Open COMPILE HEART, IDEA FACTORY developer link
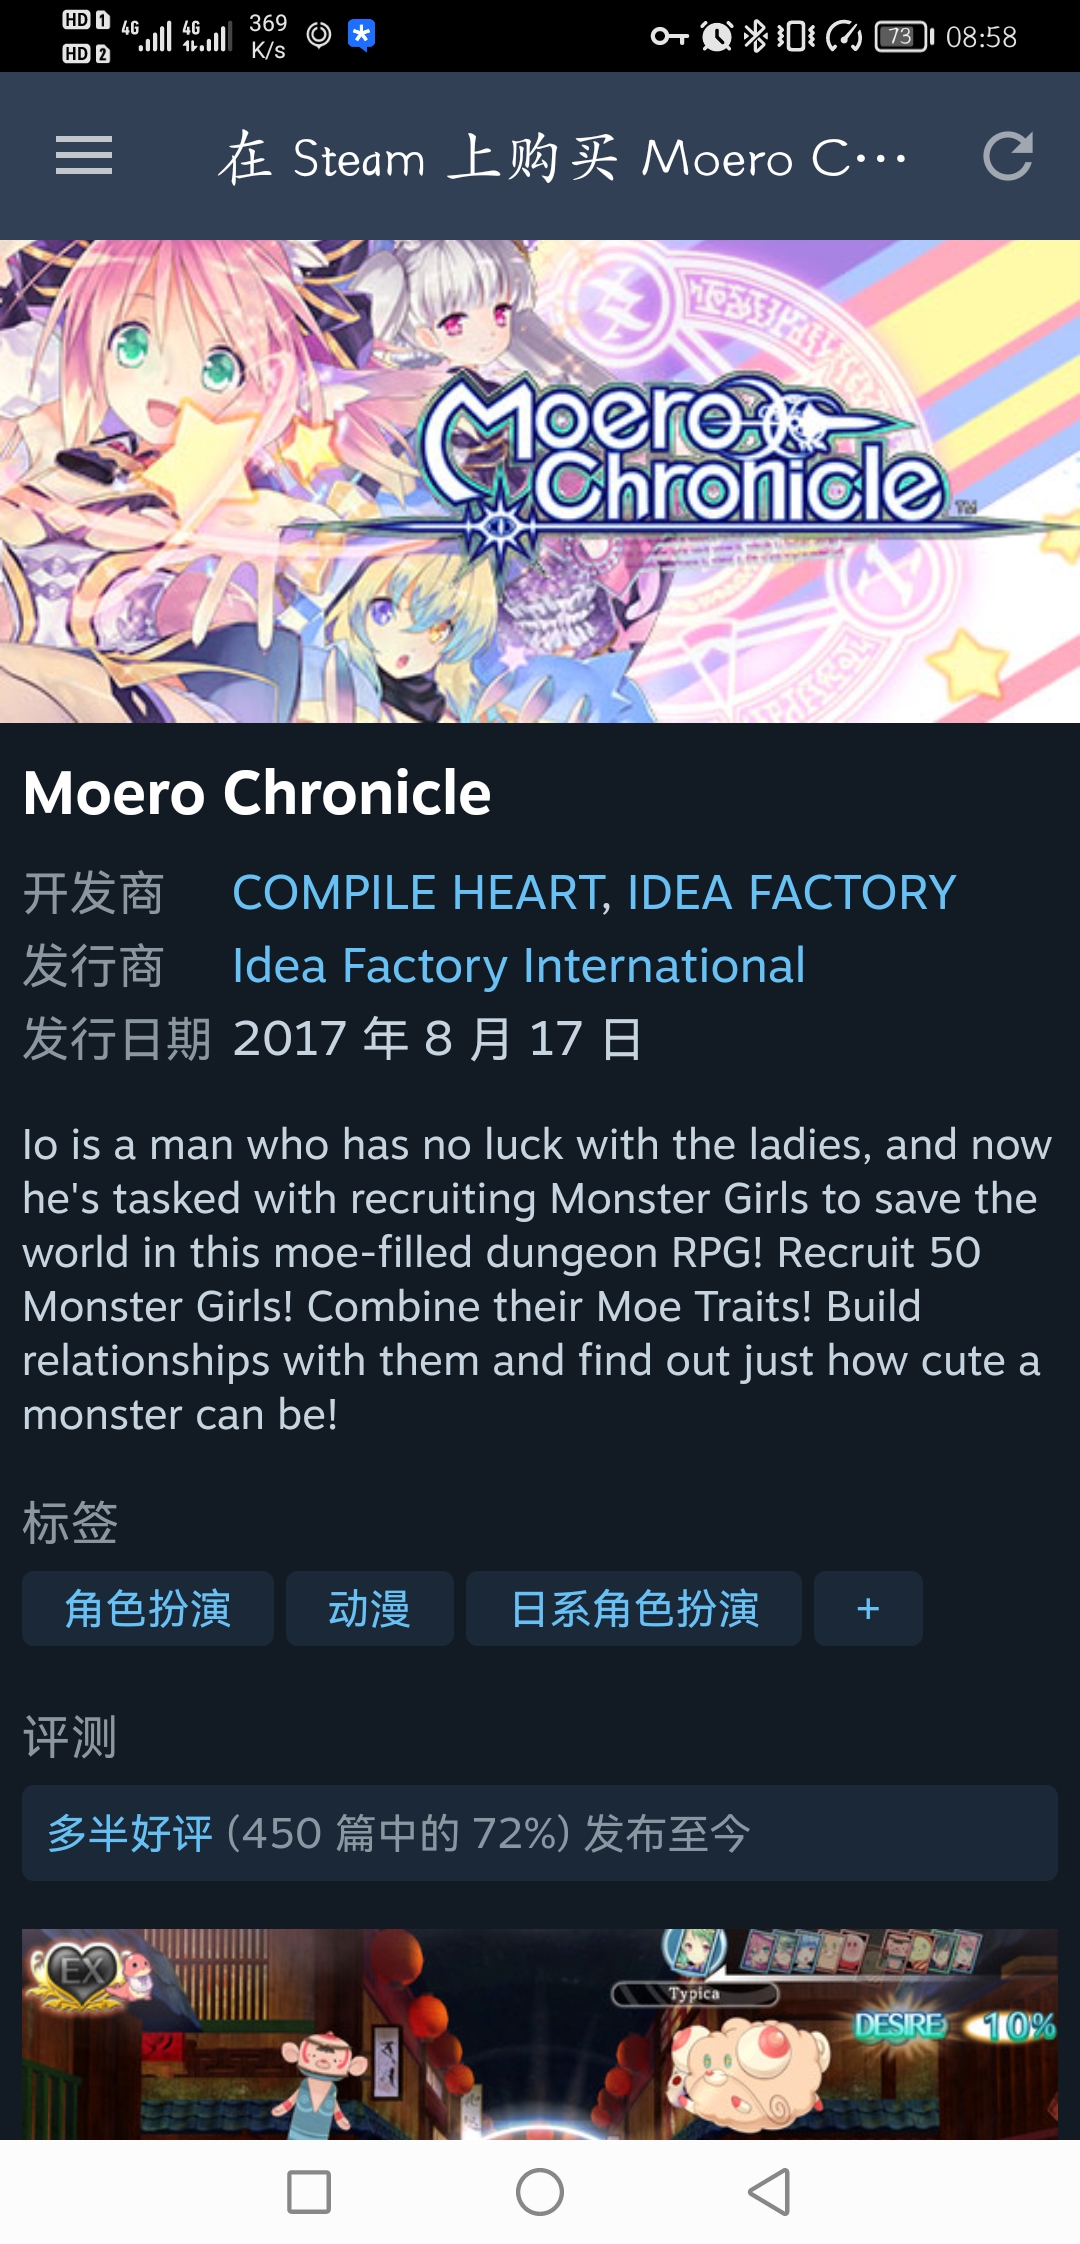1080x2244 pixels. [x=594, y=892]
